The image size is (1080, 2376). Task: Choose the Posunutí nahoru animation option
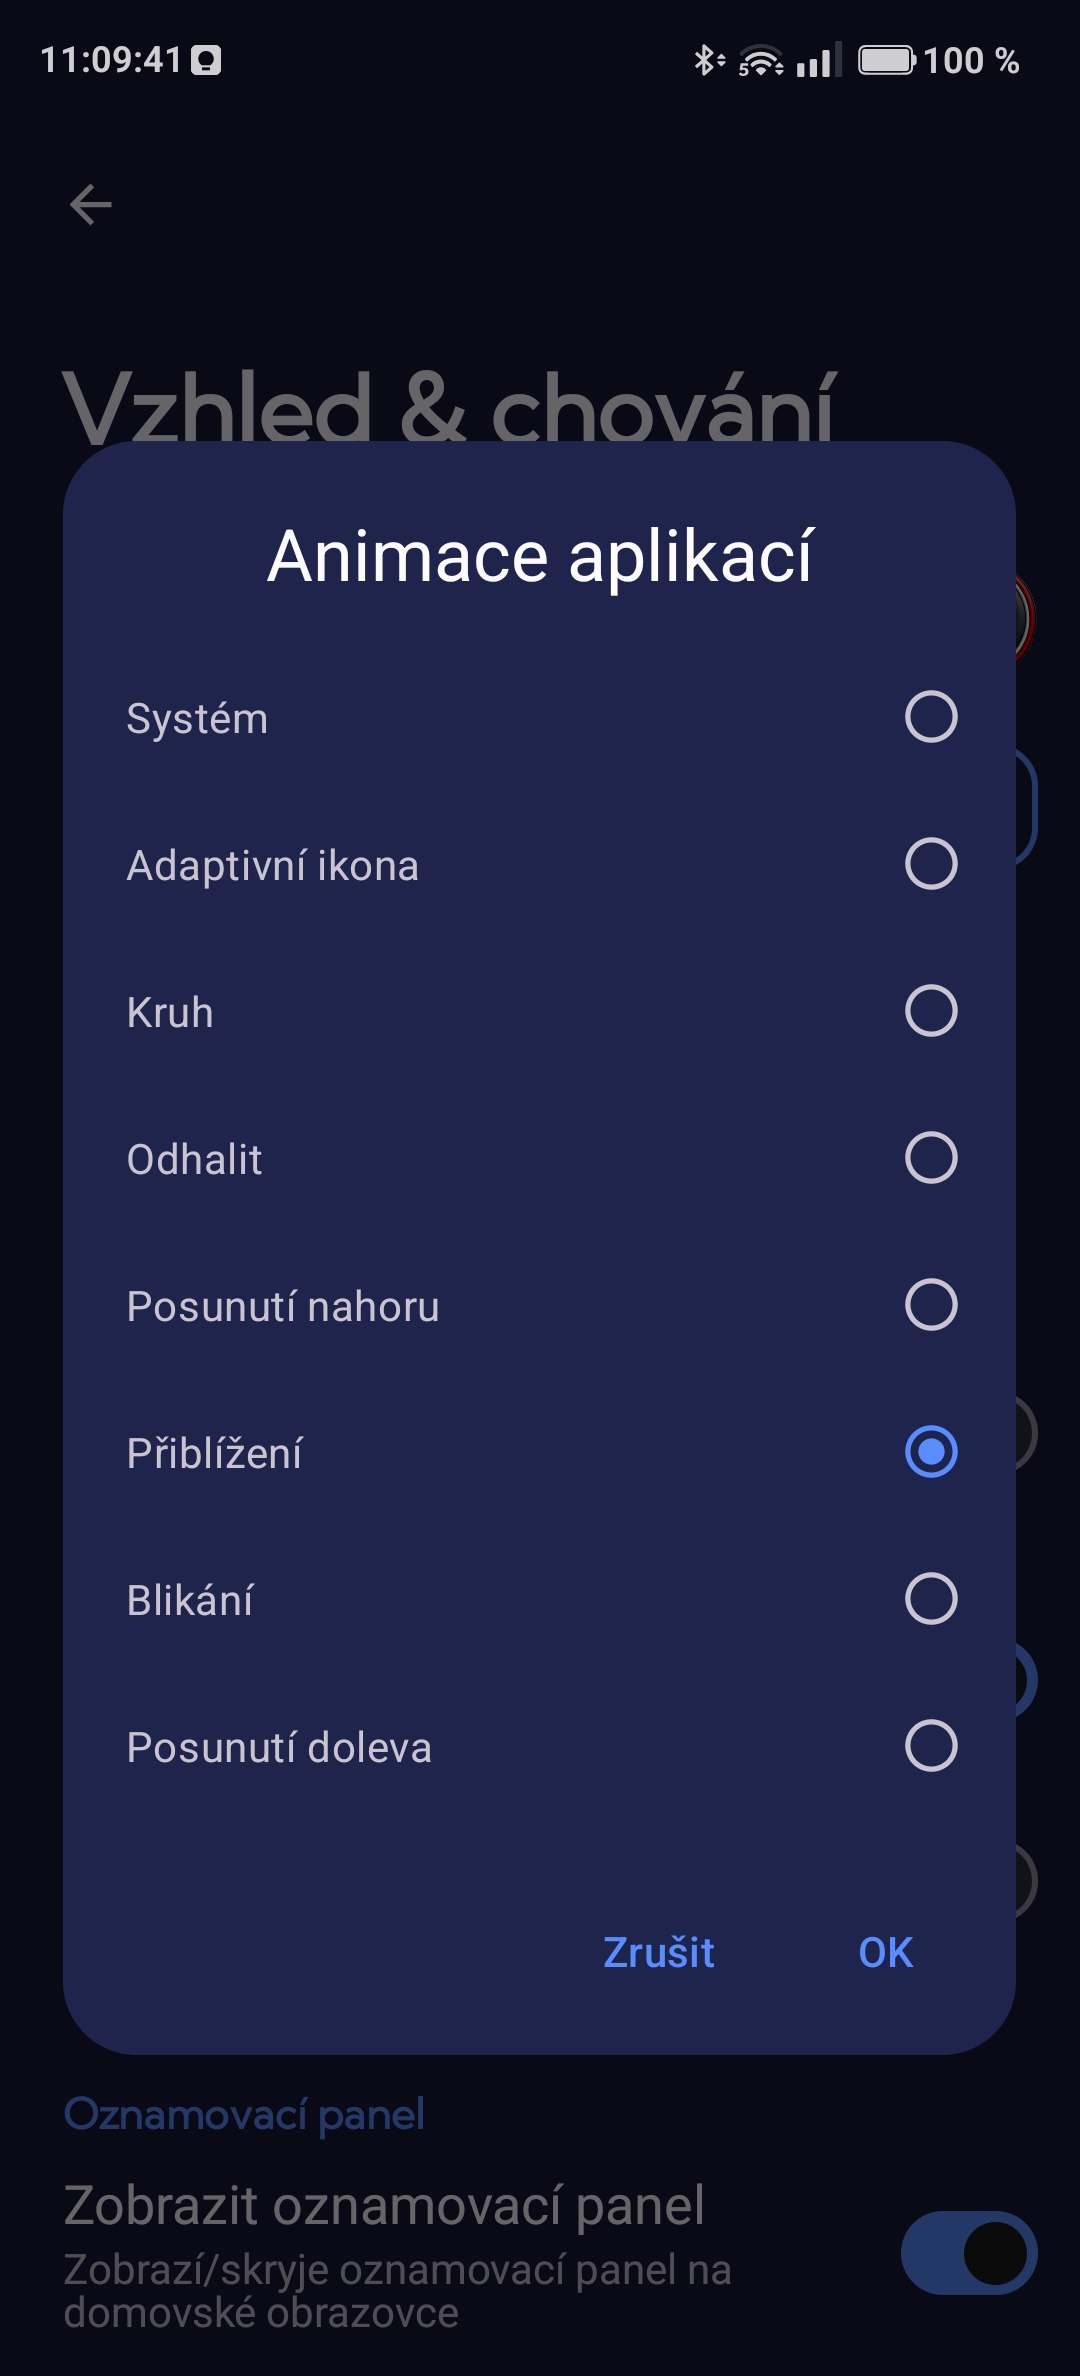(539, 1305)
